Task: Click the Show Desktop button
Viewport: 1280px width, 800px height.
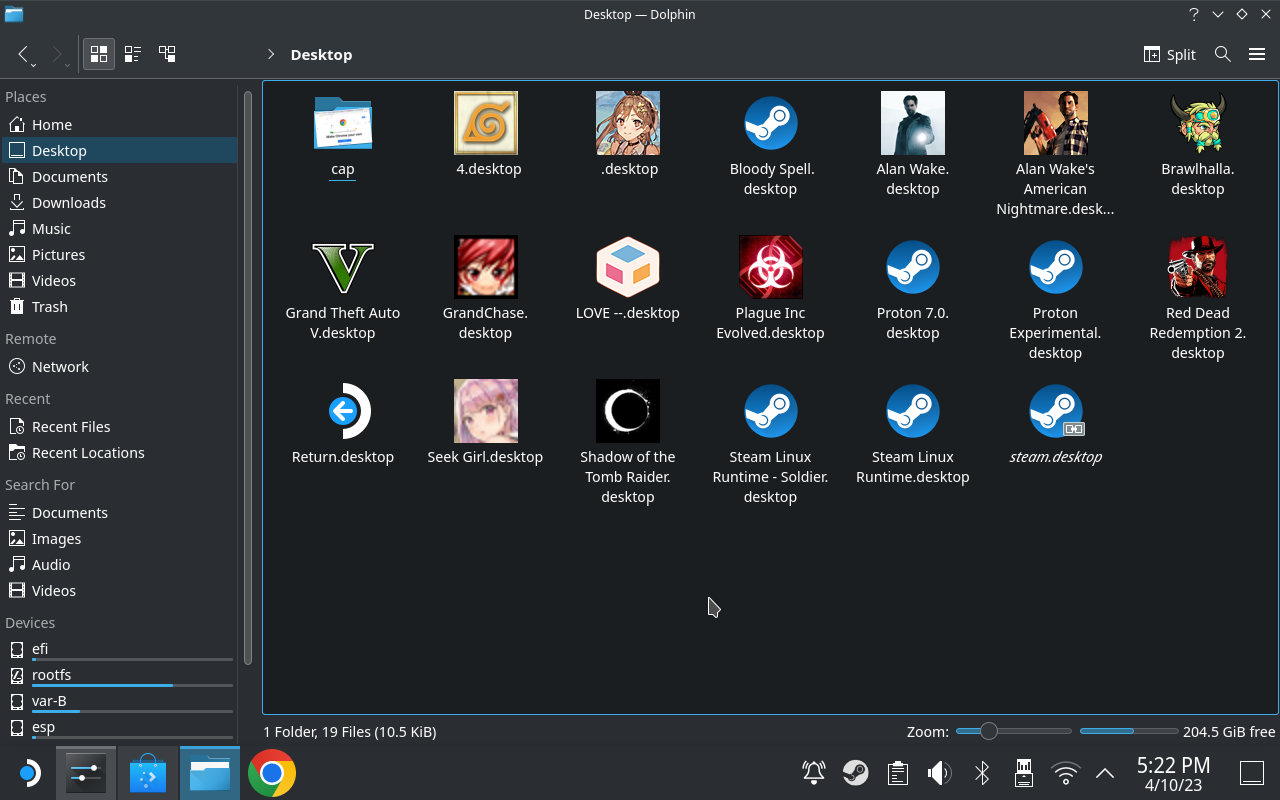Action: tap(1252, 773)
